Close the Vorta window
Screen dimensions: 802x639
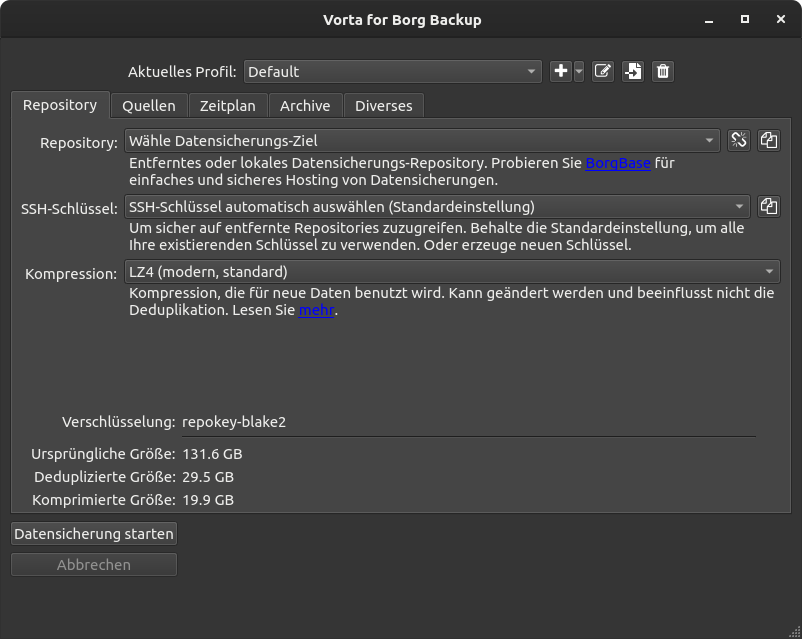(781, 19)
